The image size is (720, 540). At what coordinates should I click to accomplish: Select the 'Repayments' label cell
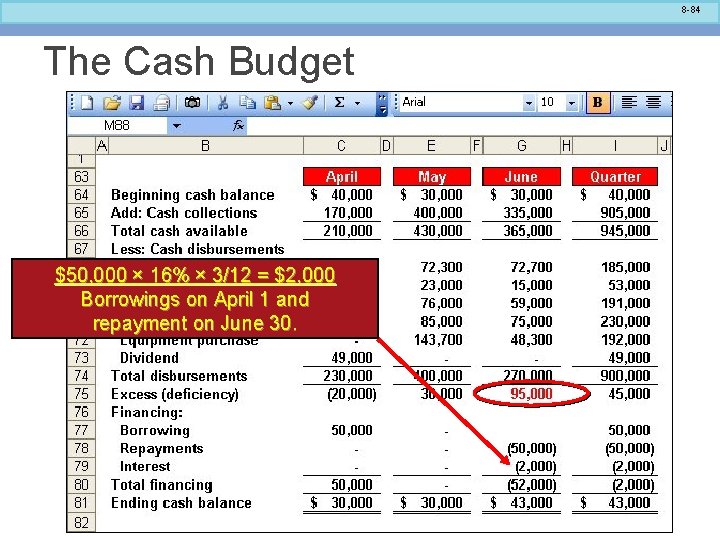point(161,448)
